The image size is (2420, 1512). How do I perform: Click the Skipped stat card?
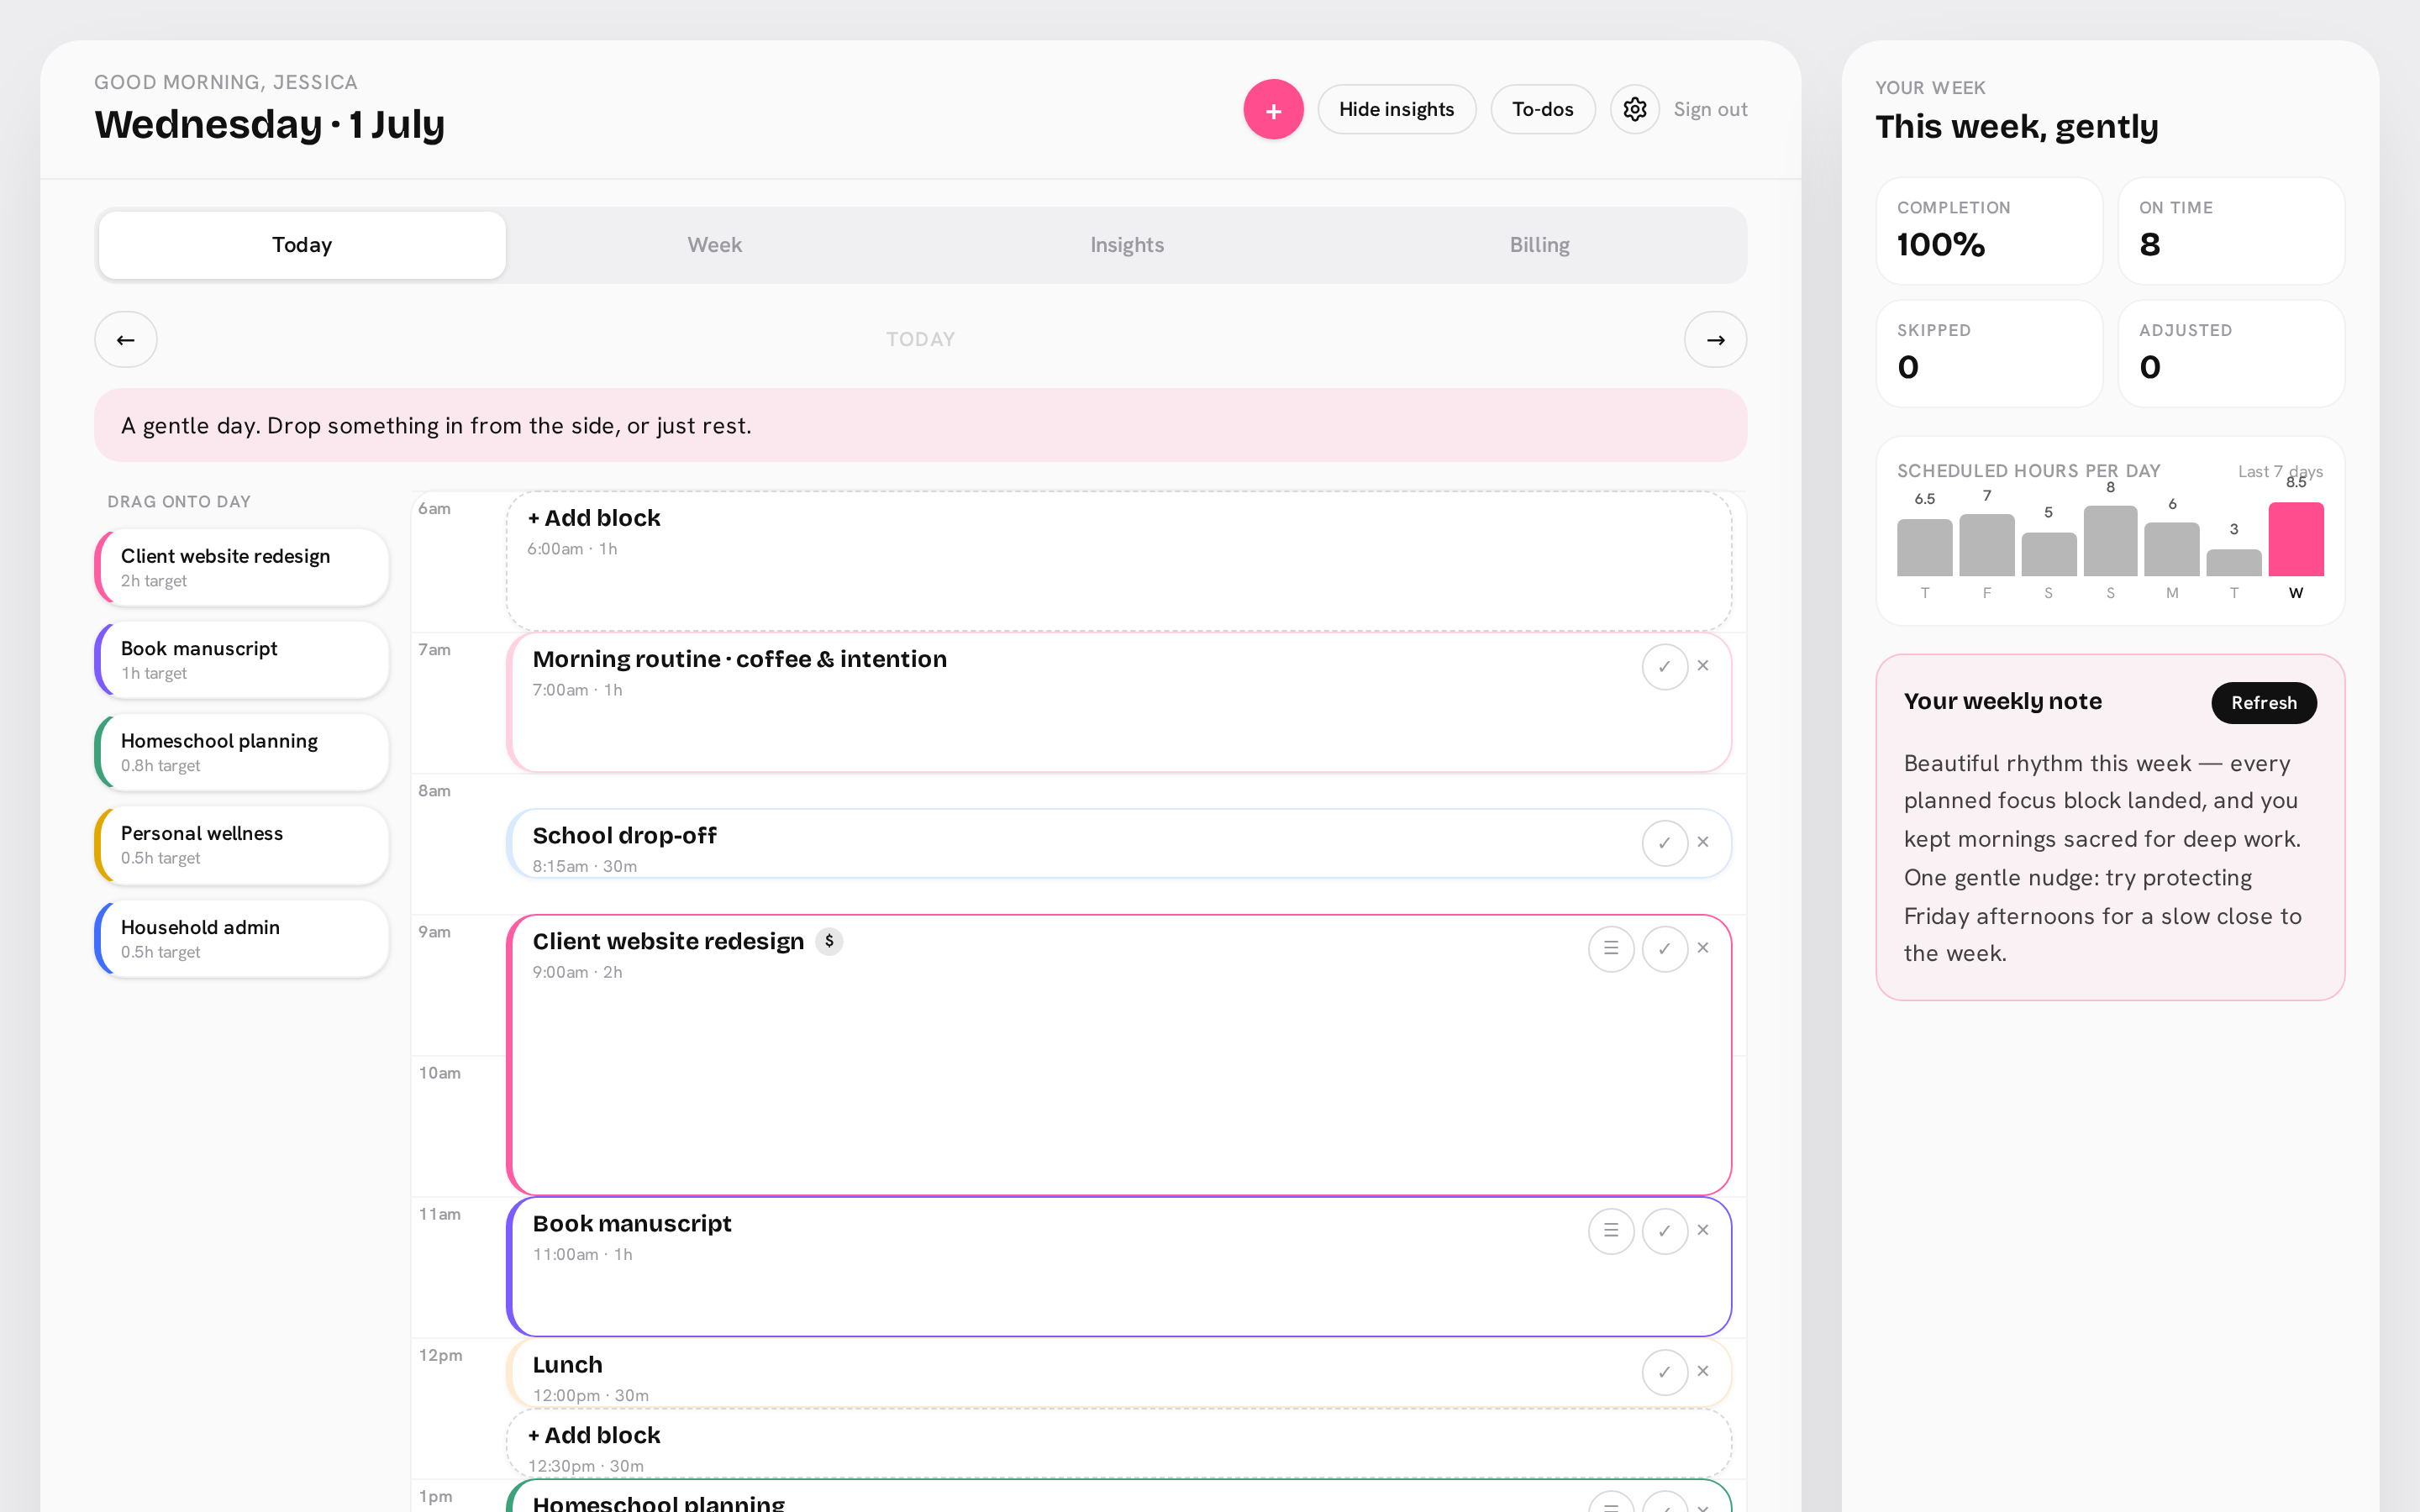1989,354
